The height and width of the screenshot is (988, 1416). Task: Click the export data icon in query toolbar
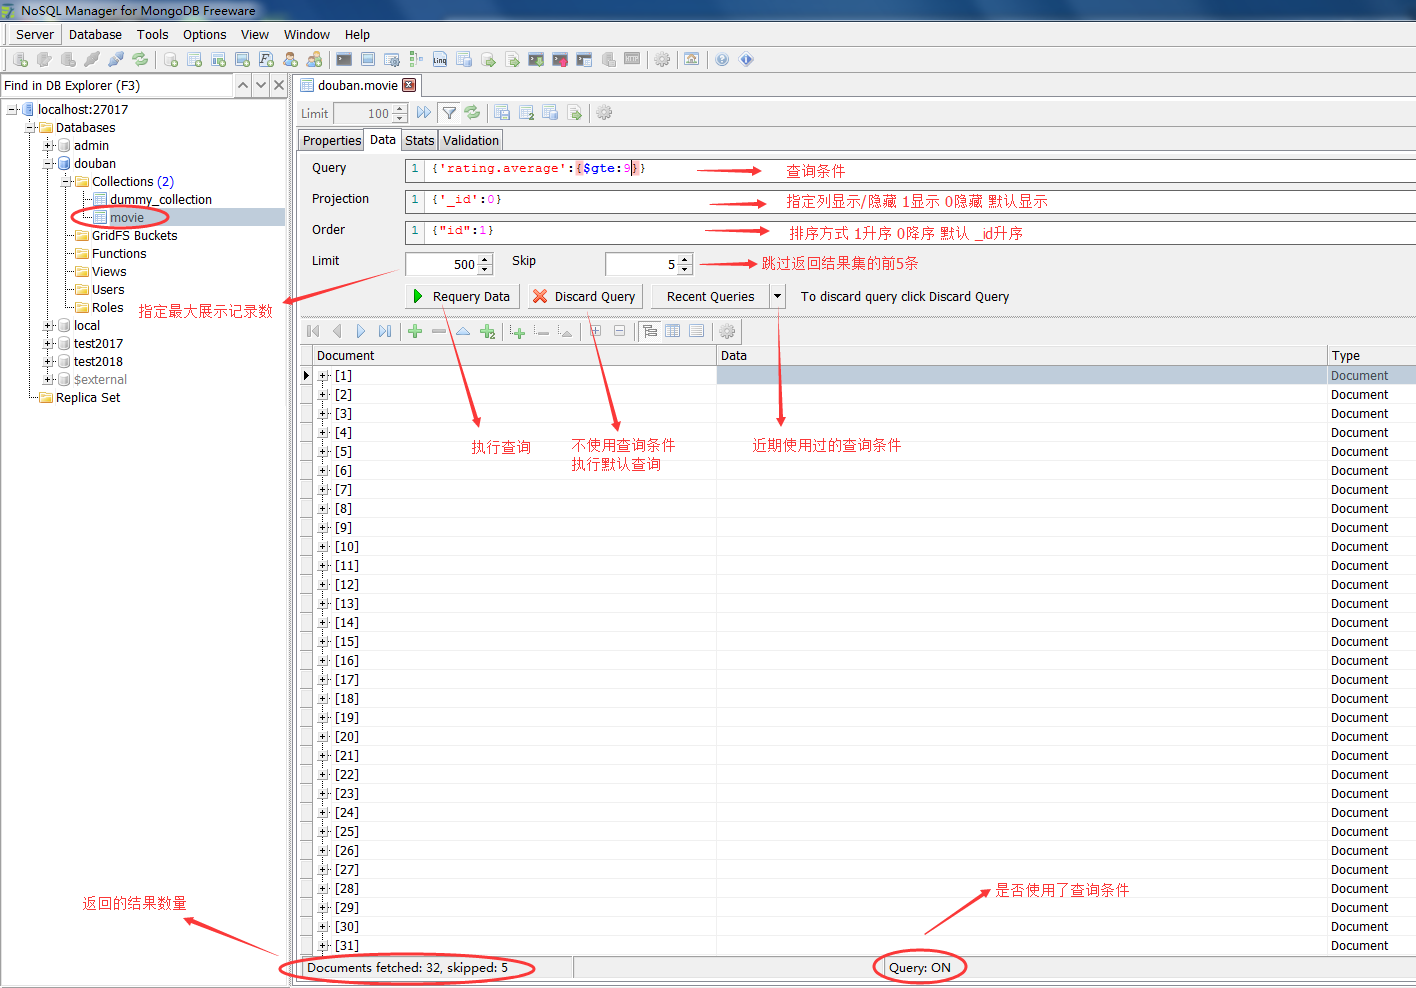click(x=575, y=112)
